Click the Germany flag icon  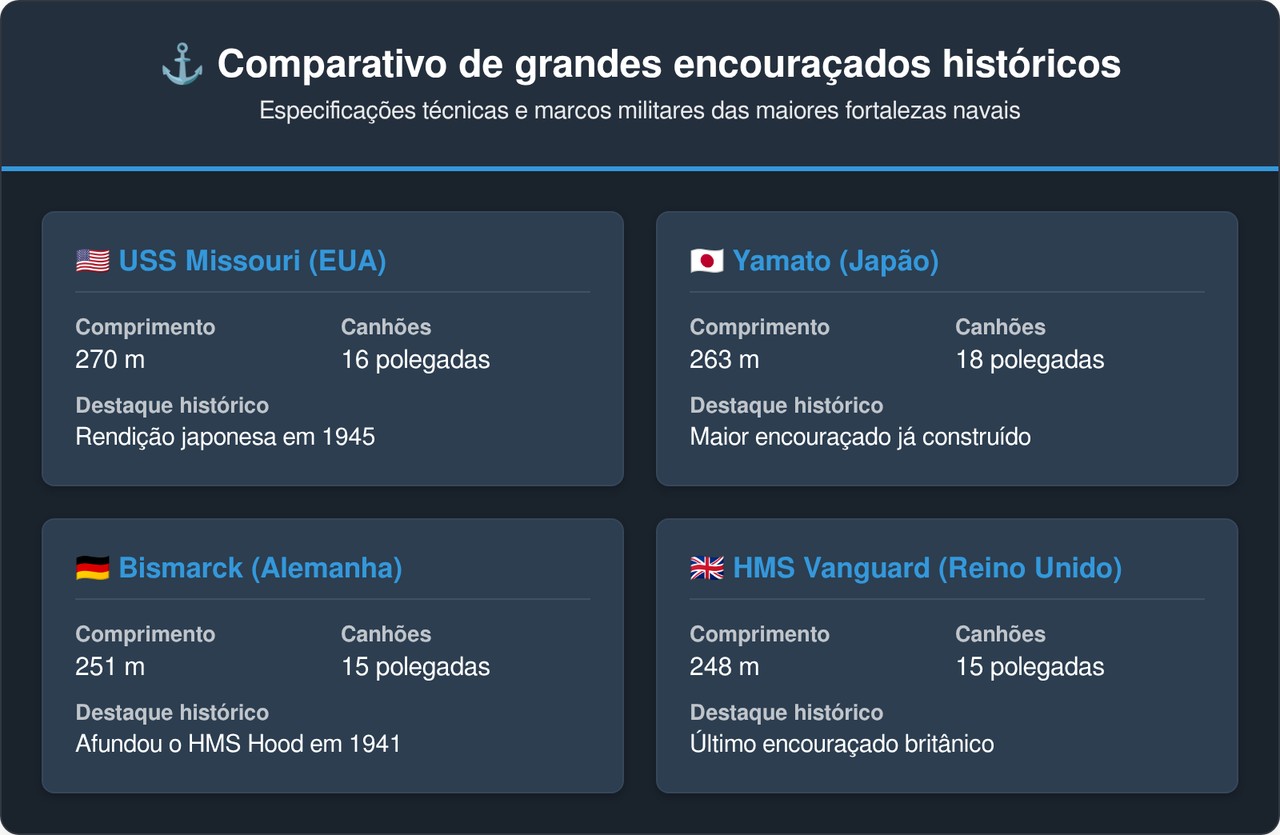[92, 568]
